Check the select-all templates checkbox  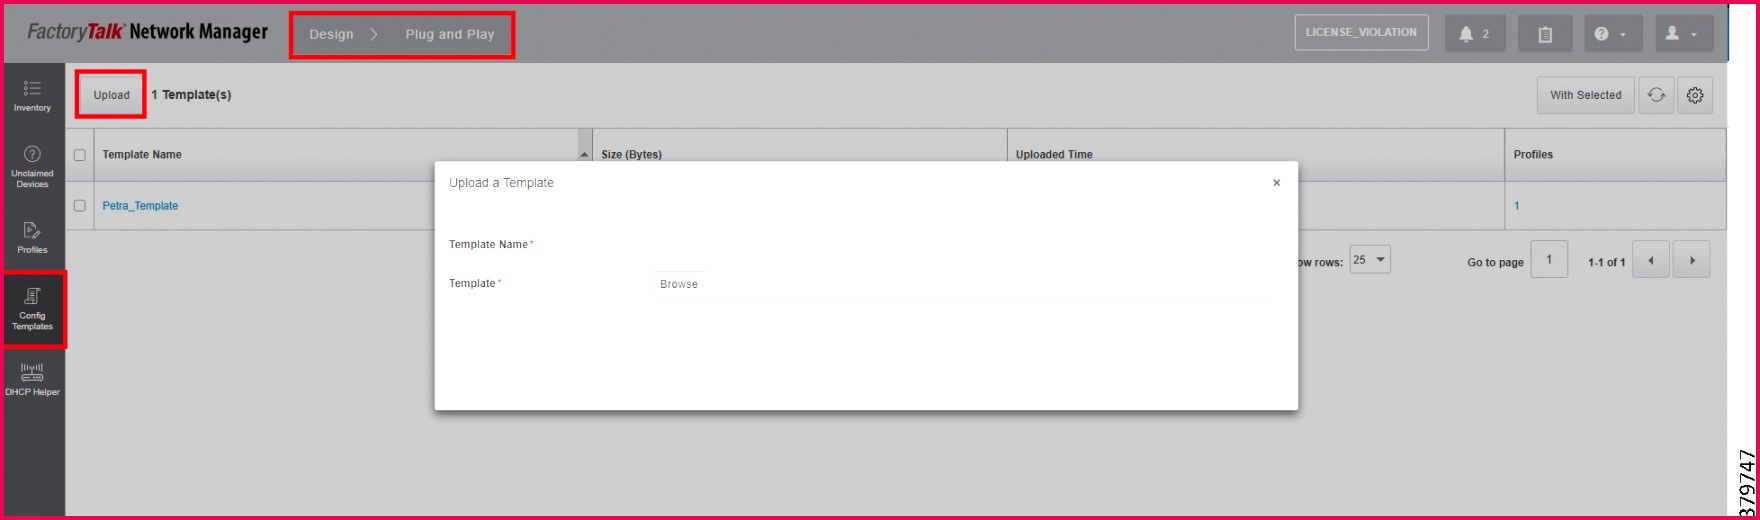(x=80, y=155)
